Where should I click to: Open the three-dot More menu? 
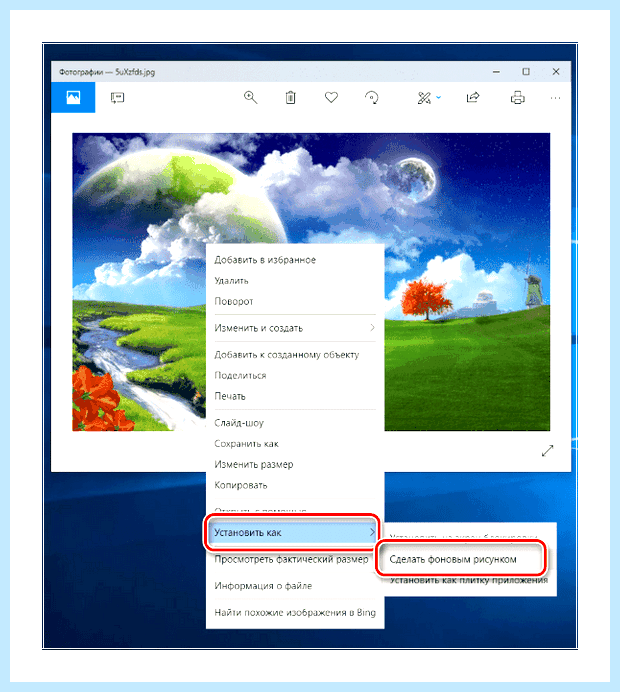556,98
